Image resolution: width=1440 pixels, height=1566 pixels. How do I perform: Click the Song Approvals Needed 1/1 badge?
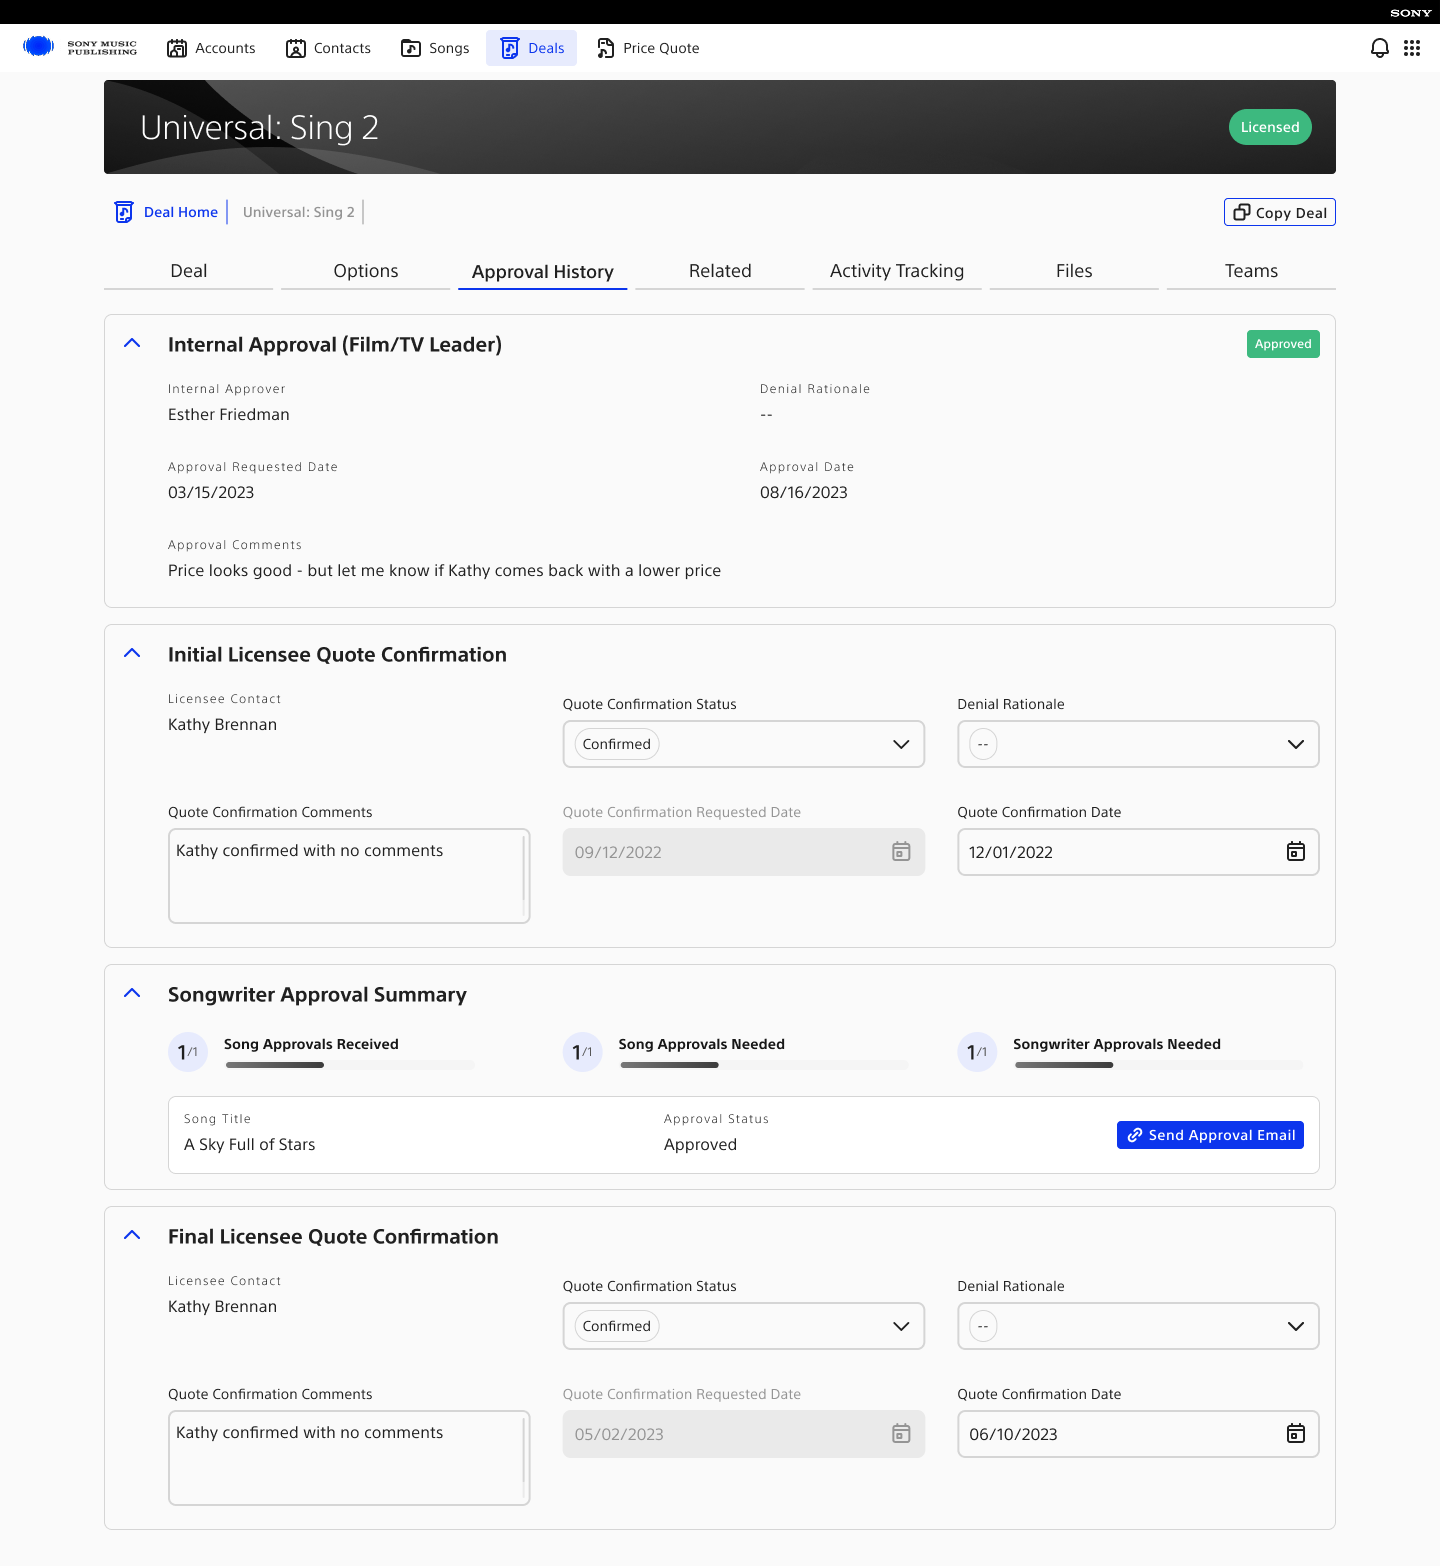click(583, 1052)
